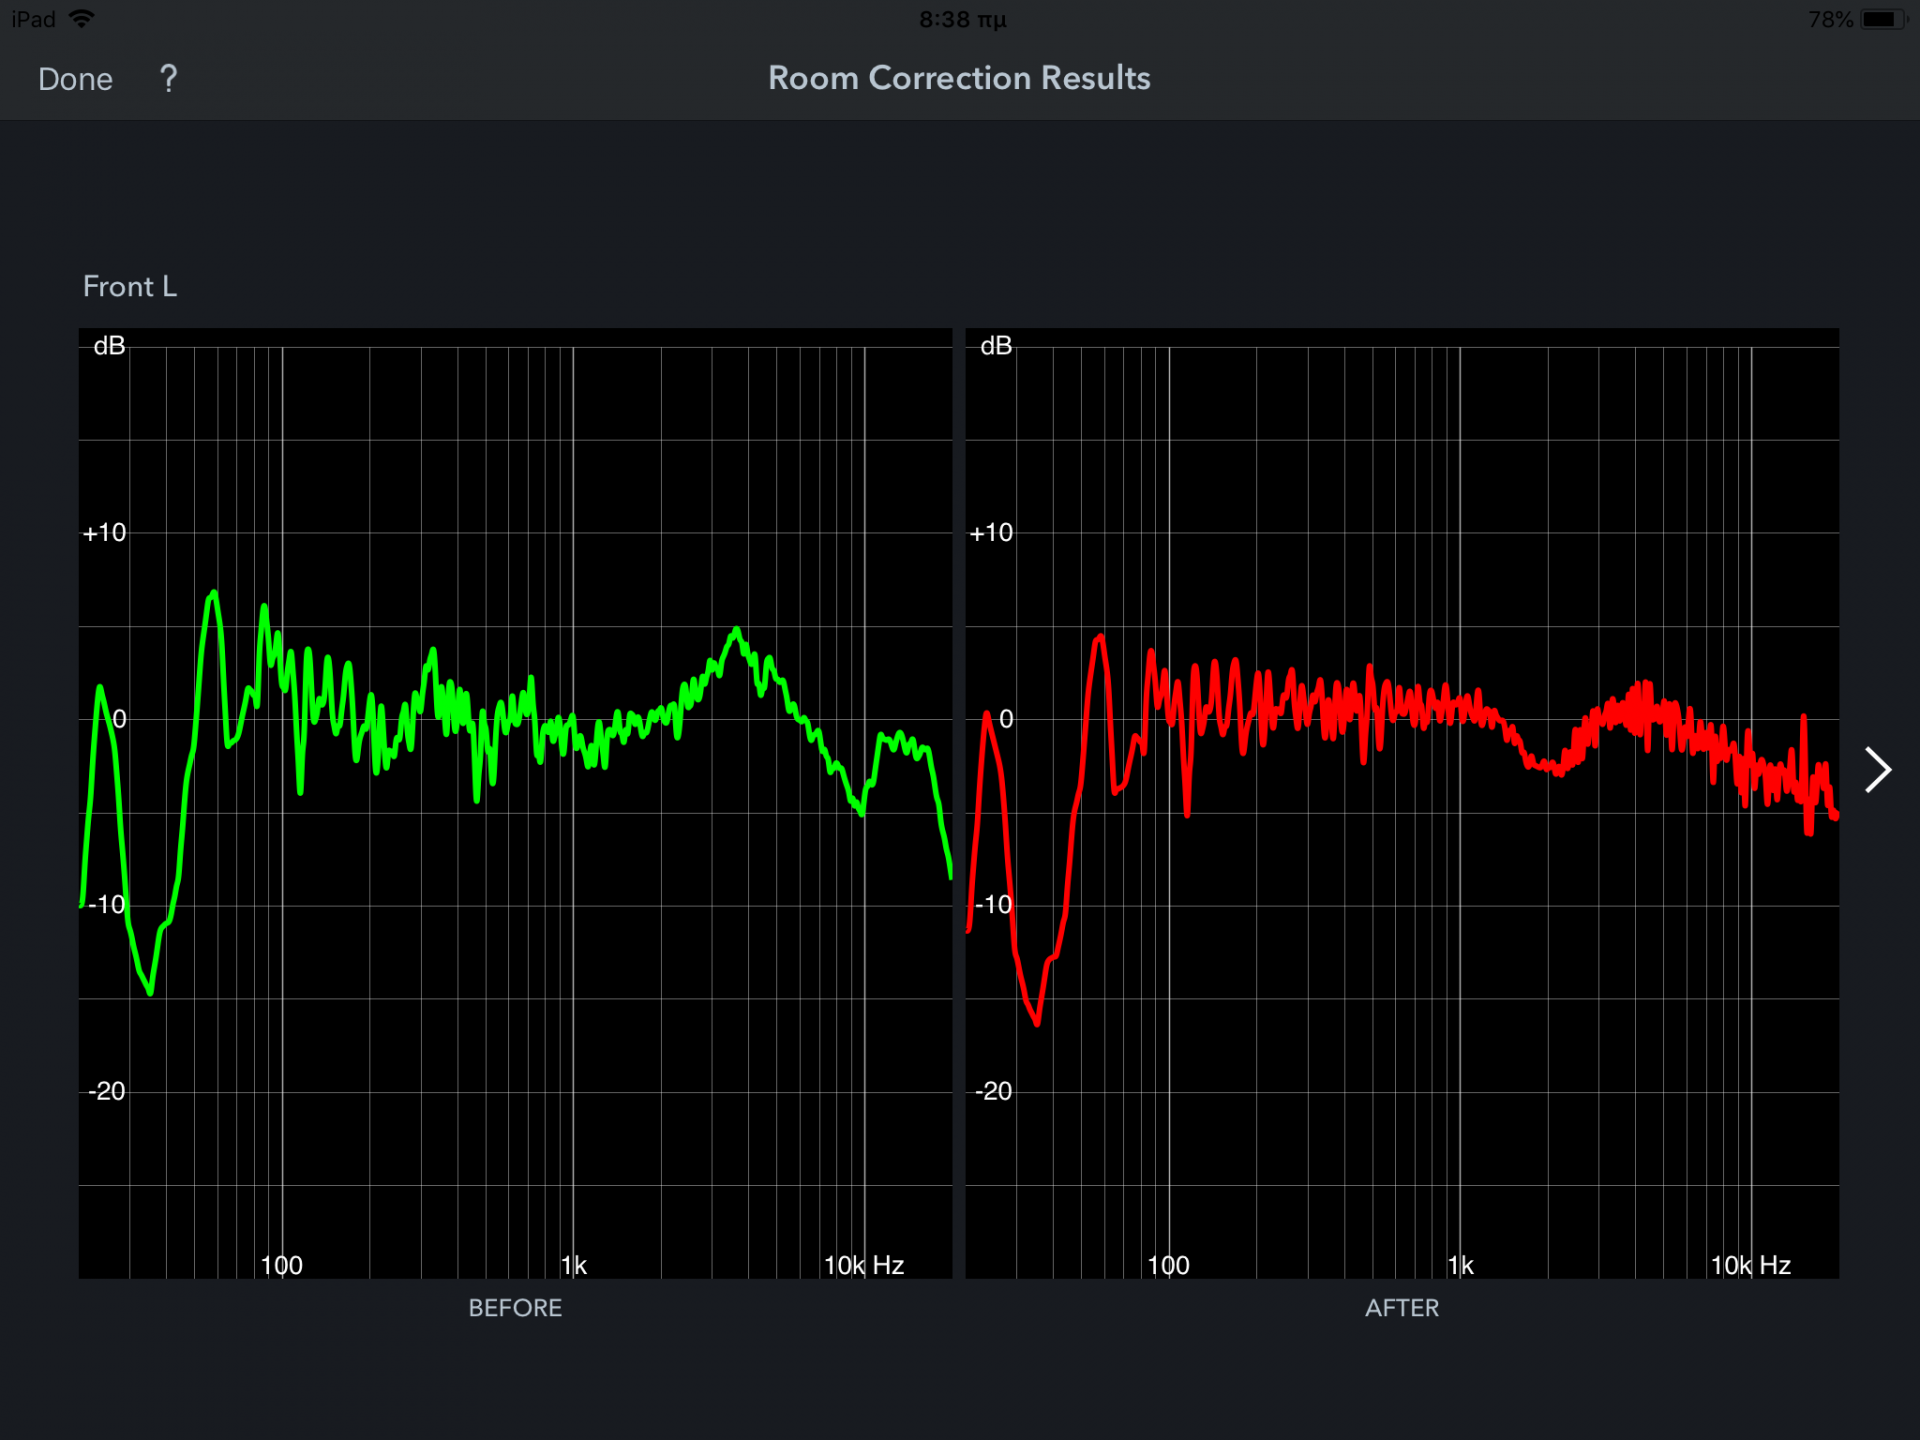Click the green before response curve peak
The width and height of the screenshot is (1920, 1440).
(212, 595)
